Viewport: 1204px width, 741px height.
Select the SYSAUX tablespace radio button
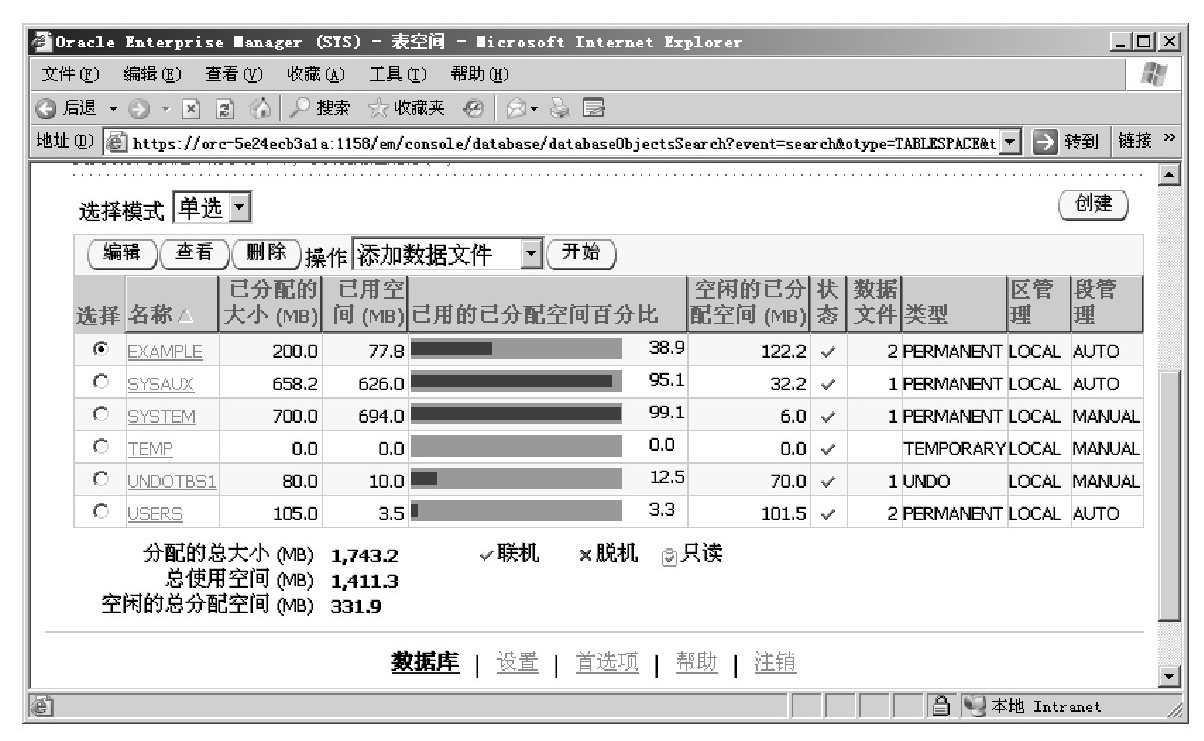(99, 382)
